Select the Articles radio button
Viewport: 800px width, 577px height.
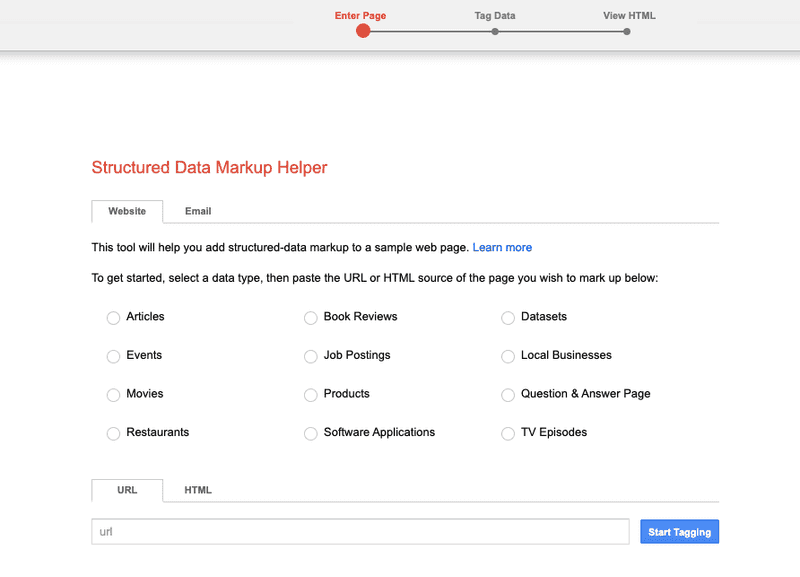coord(113,318)
